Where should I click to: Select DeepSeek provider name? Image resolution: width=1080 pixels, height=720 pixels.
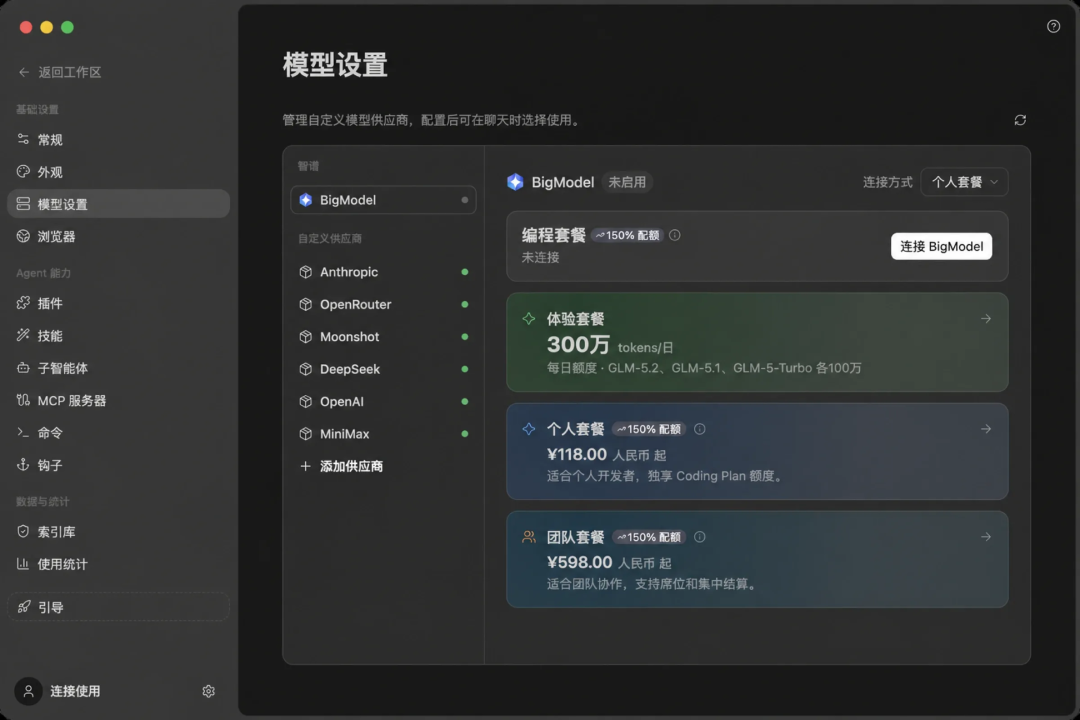350,369
